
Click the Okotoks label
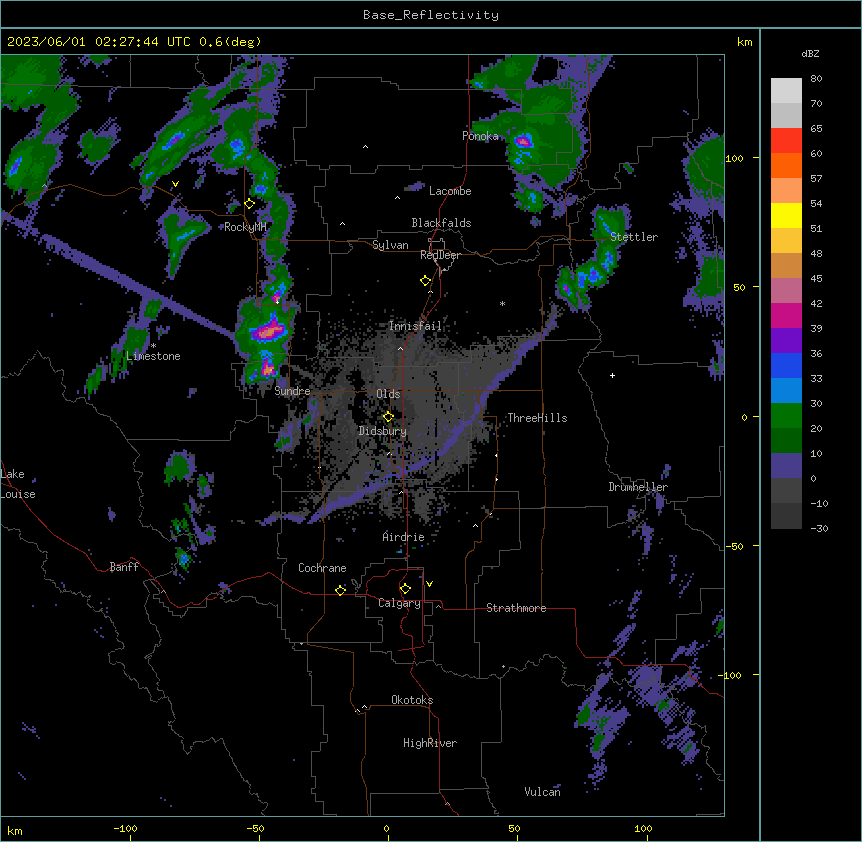coord(412,700)
